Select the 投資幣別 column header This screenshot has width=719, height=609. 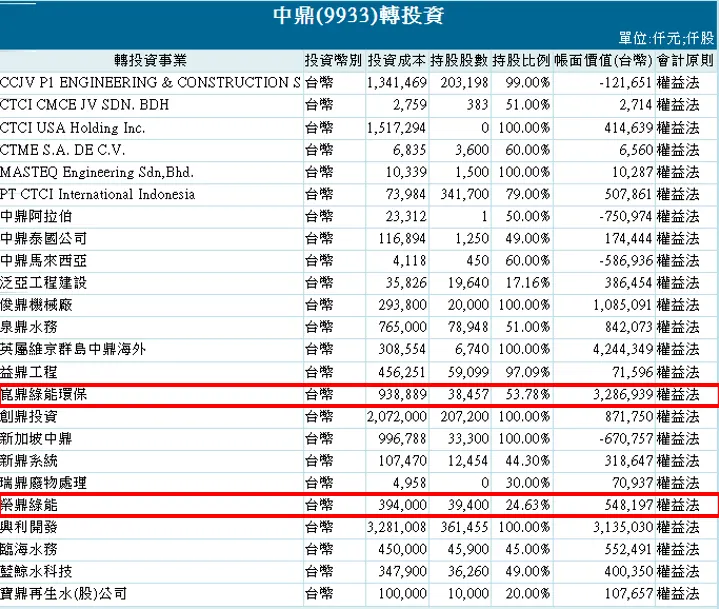(x=333, y=60)
